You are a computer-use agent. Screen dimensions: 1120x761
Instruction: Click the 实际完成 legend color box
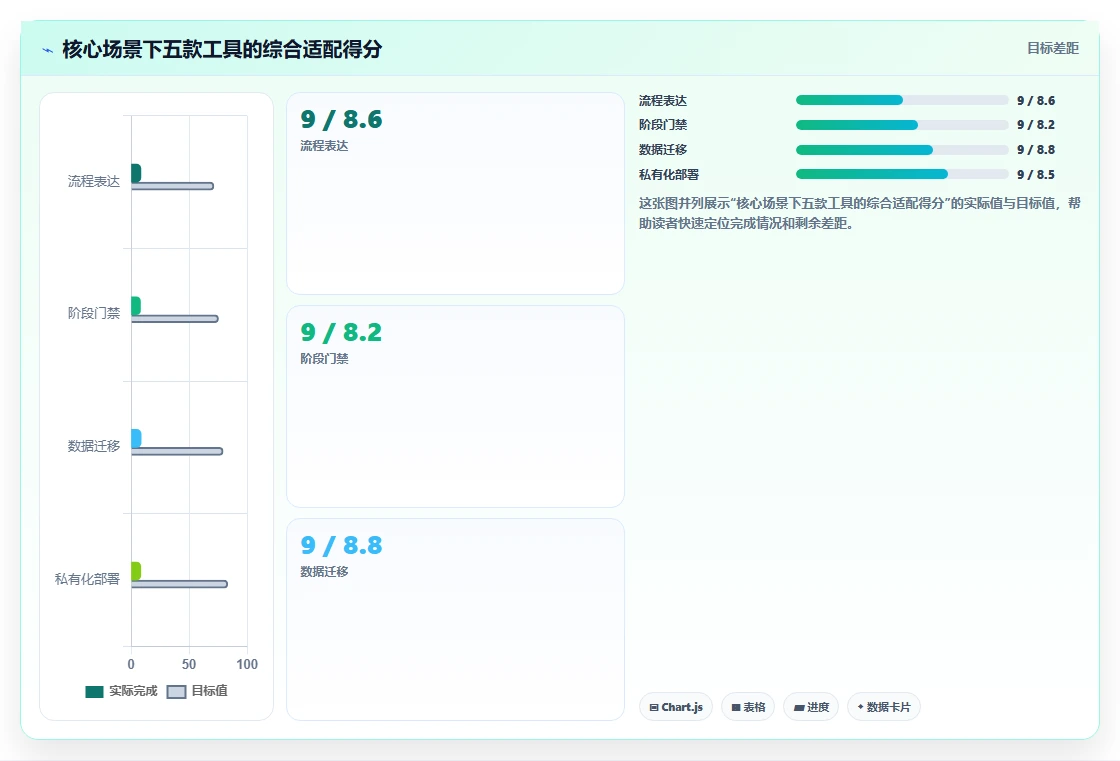click(94, 692)
